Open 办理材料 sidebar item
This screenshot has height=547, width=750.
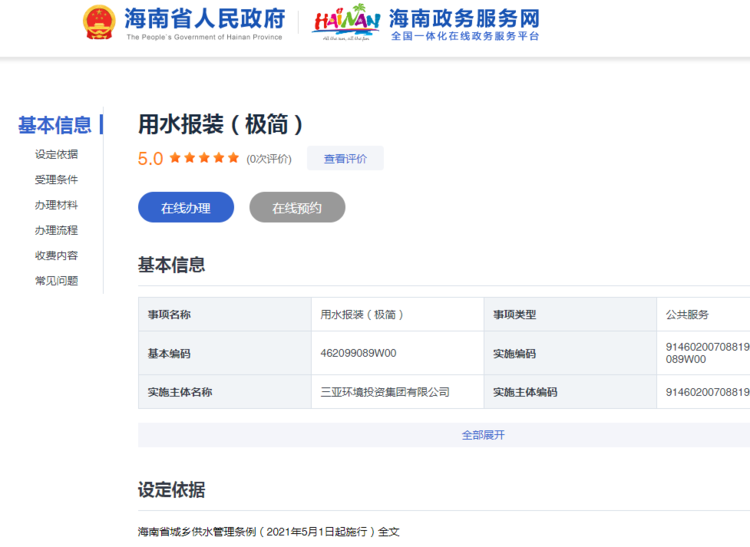tap(56, 205)
